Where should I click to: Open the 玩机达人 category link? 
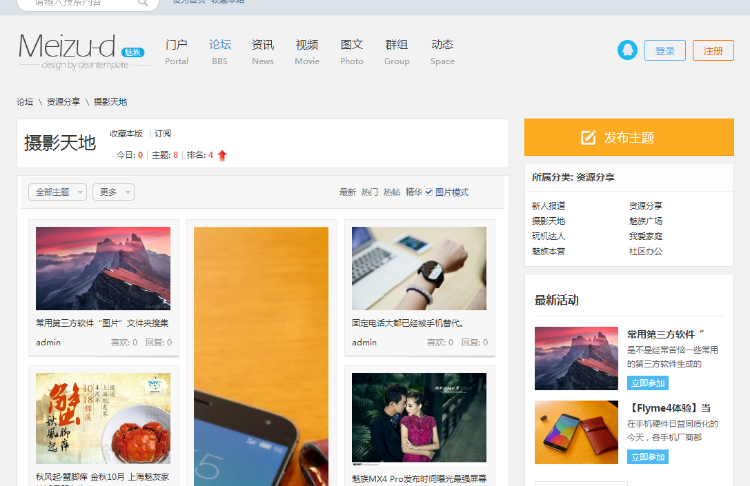(x=548, y=236)
